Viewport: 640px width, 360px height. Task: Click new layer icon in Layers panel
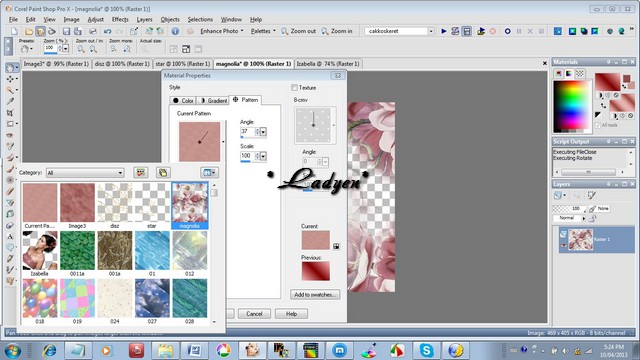tap(558, 196)
